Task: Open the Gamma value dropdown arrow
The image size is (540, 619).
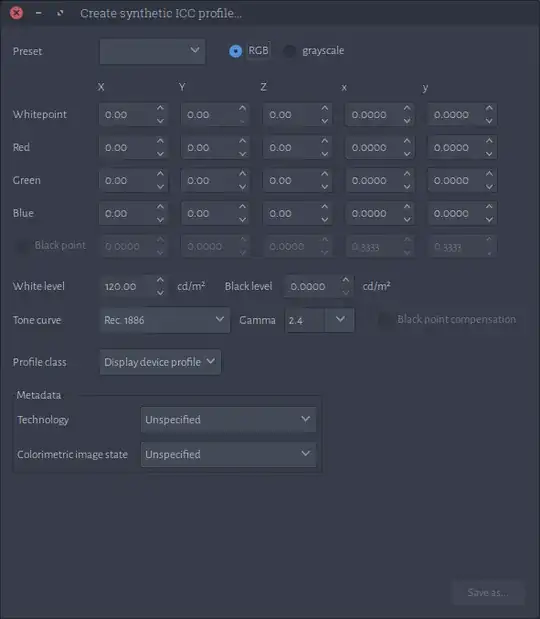Action: (340, 320)
